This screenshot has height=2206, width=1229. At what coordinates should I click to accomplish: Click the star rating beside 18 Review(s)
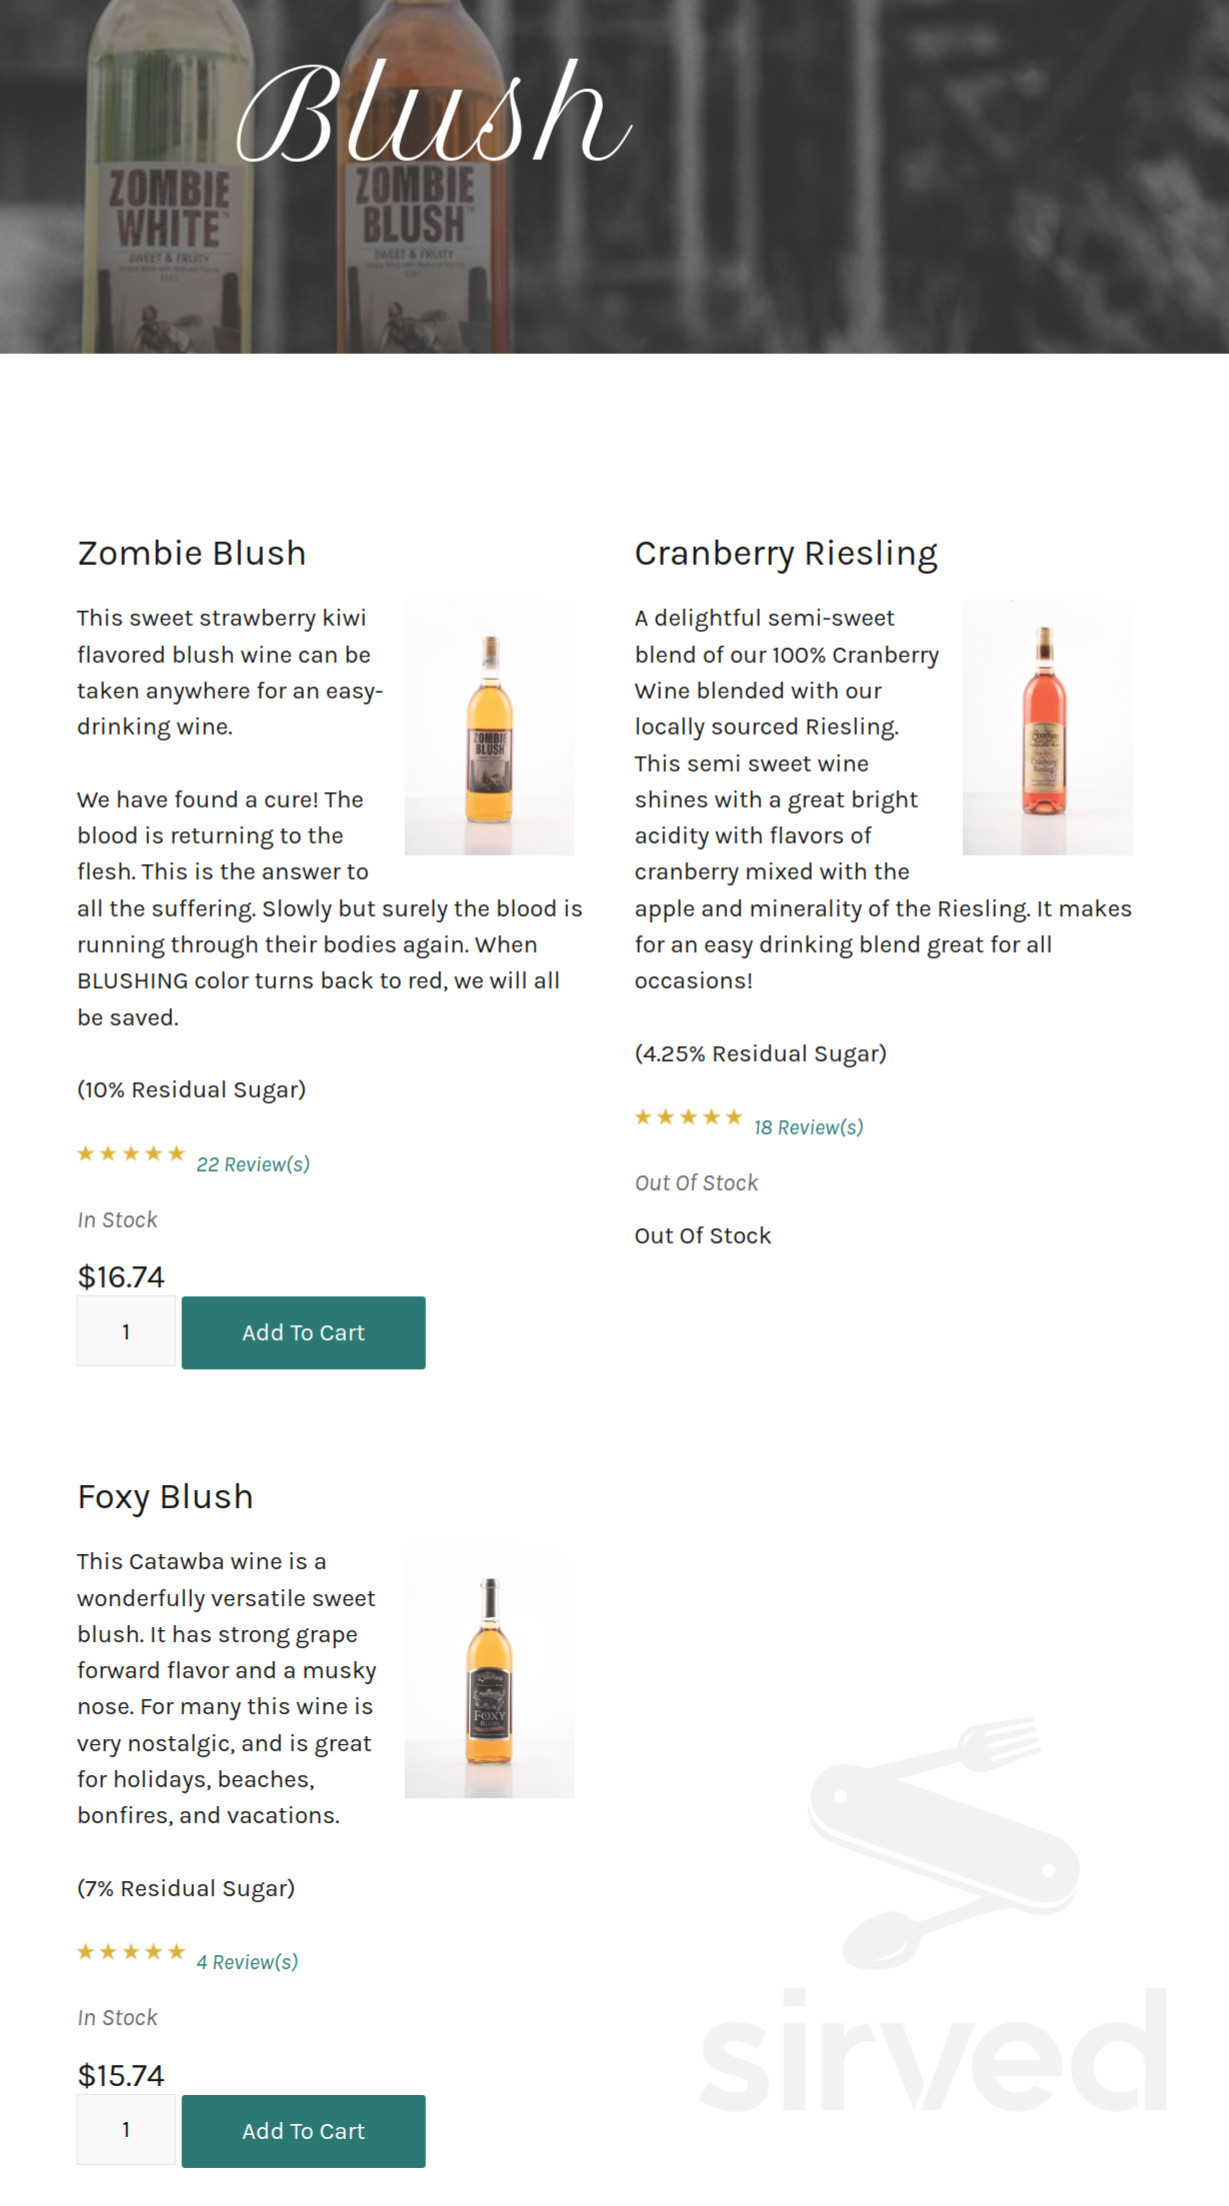(x=688, y=1117)
